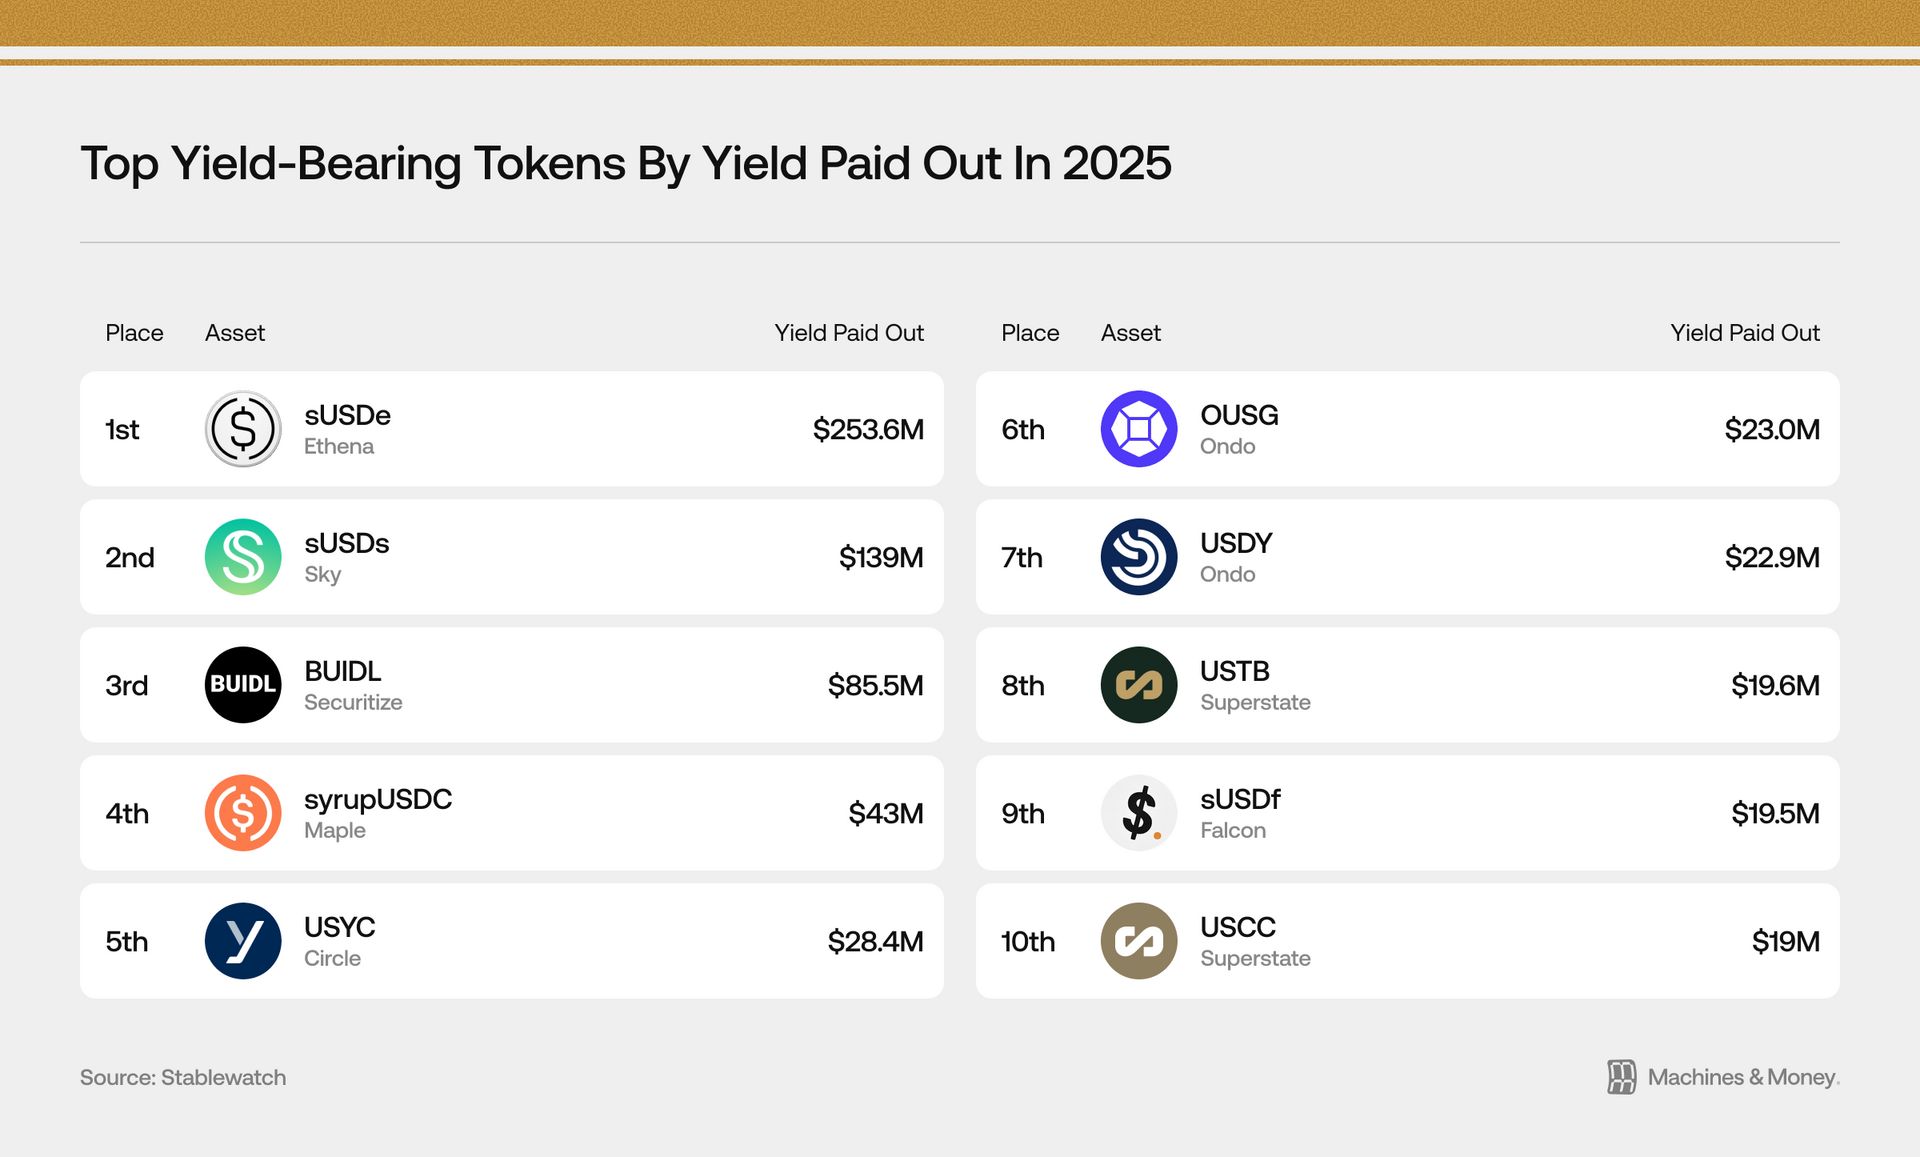Click the right table Asset column header
This screenshot has height=1157, width=1920.
click(1130, 333)
